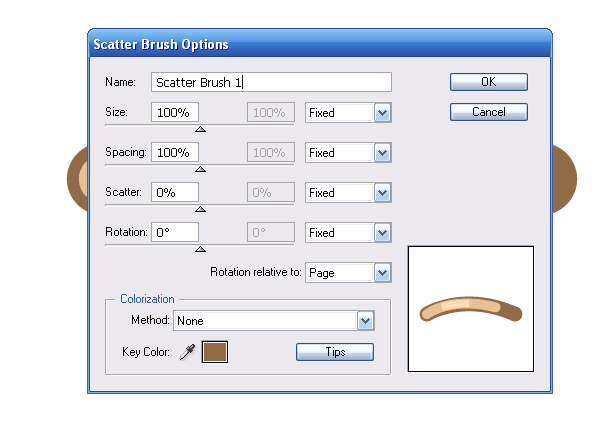Click the Rotation slider handle
Viewport: 600px width, 438px height.
tap(200, 249)
